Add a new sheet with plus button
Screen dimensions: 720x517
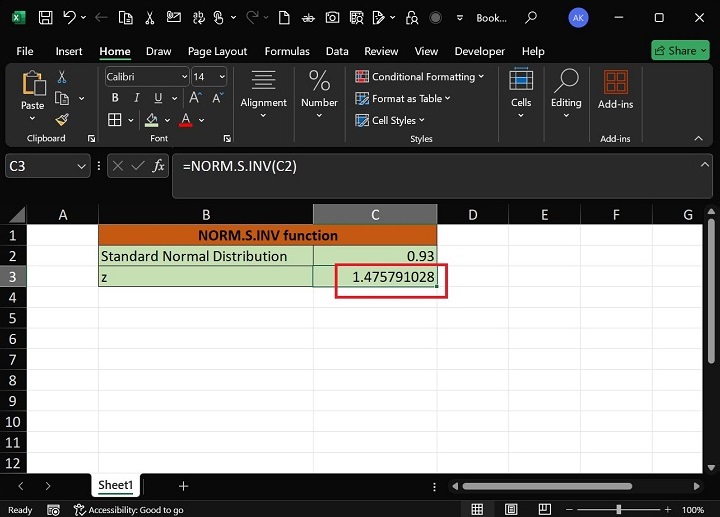tap(183, 486)
